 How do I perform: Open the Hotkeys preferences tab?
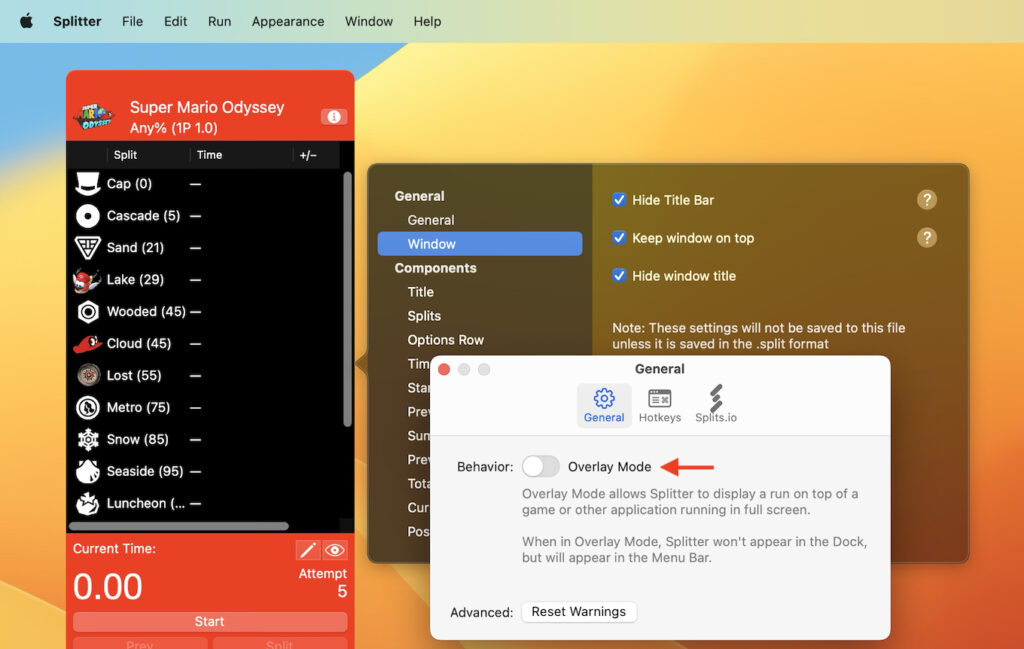click(659, 405)
